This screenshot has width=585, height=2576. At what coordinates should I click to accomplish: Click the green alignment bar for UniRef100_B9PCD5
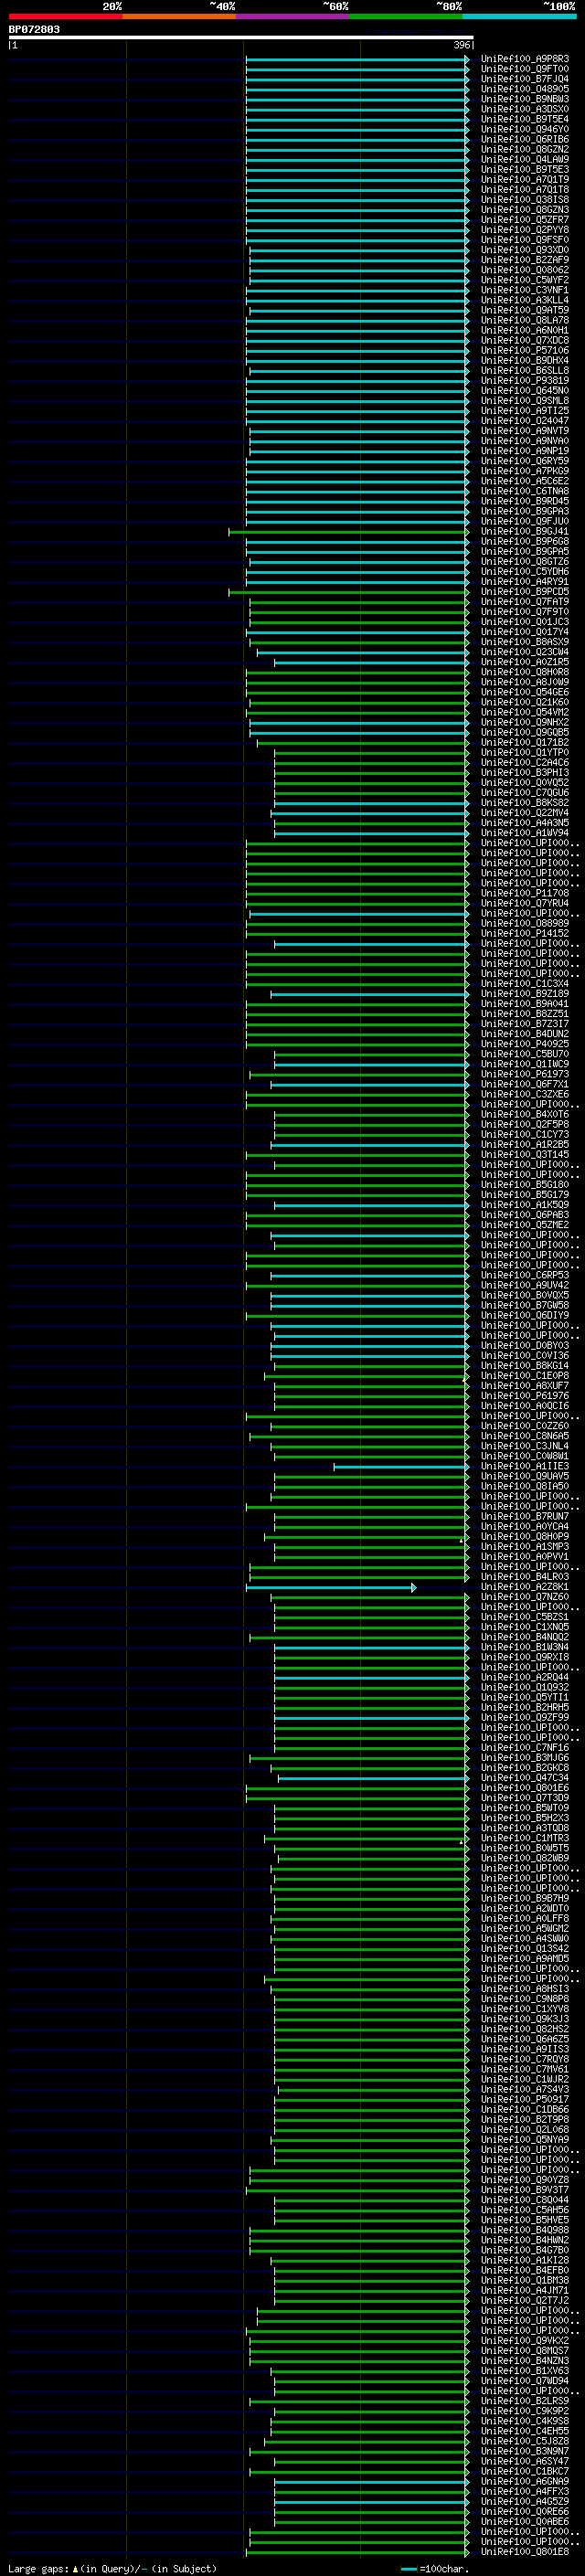click(348, 592)
